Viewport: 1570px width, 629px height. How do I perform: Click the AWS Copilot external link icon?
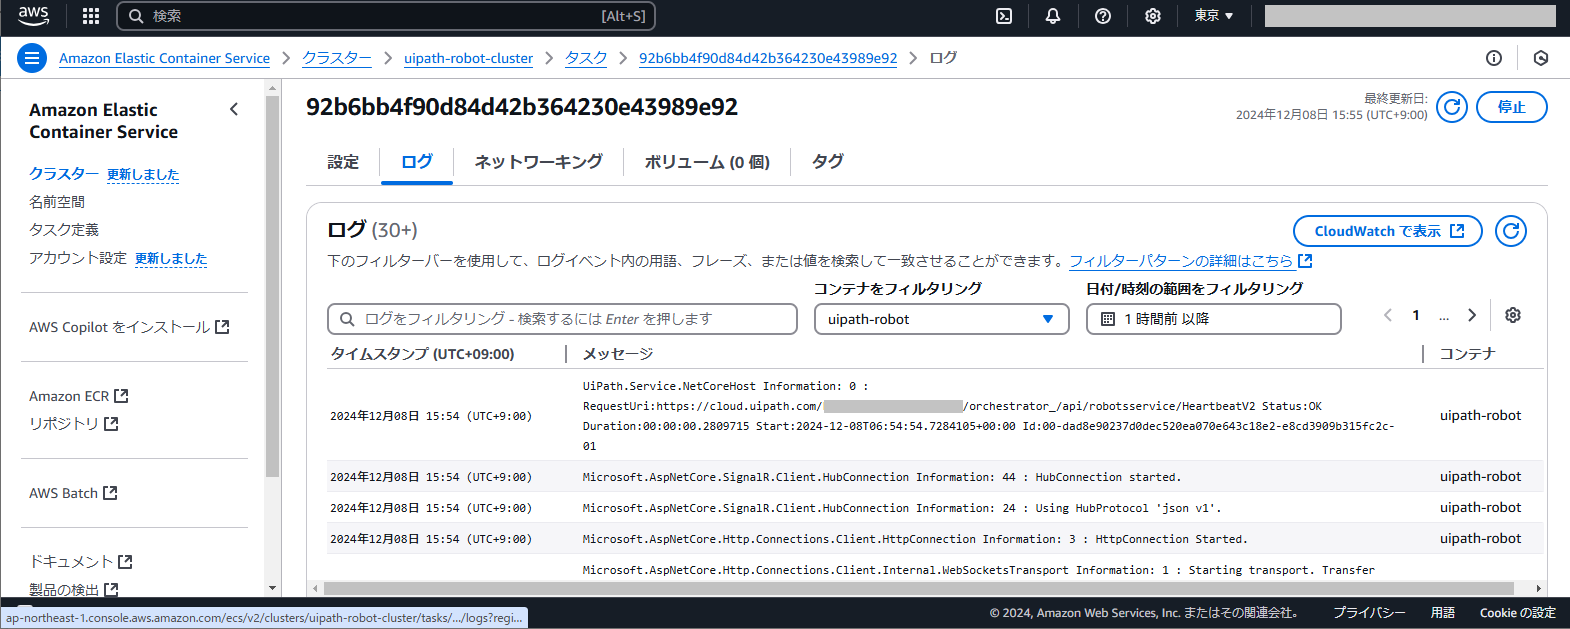coord(222,327)
